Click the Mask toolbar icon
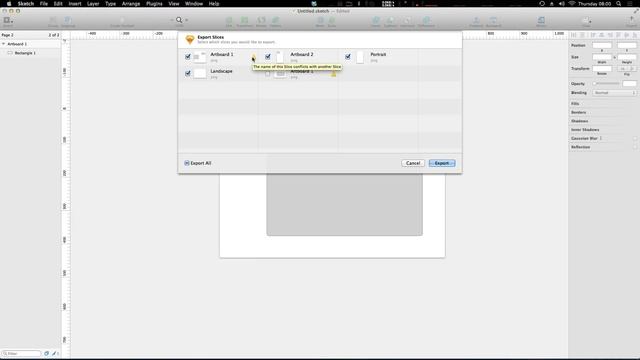The width and height of the screenshot is (640, 360). 320,20
